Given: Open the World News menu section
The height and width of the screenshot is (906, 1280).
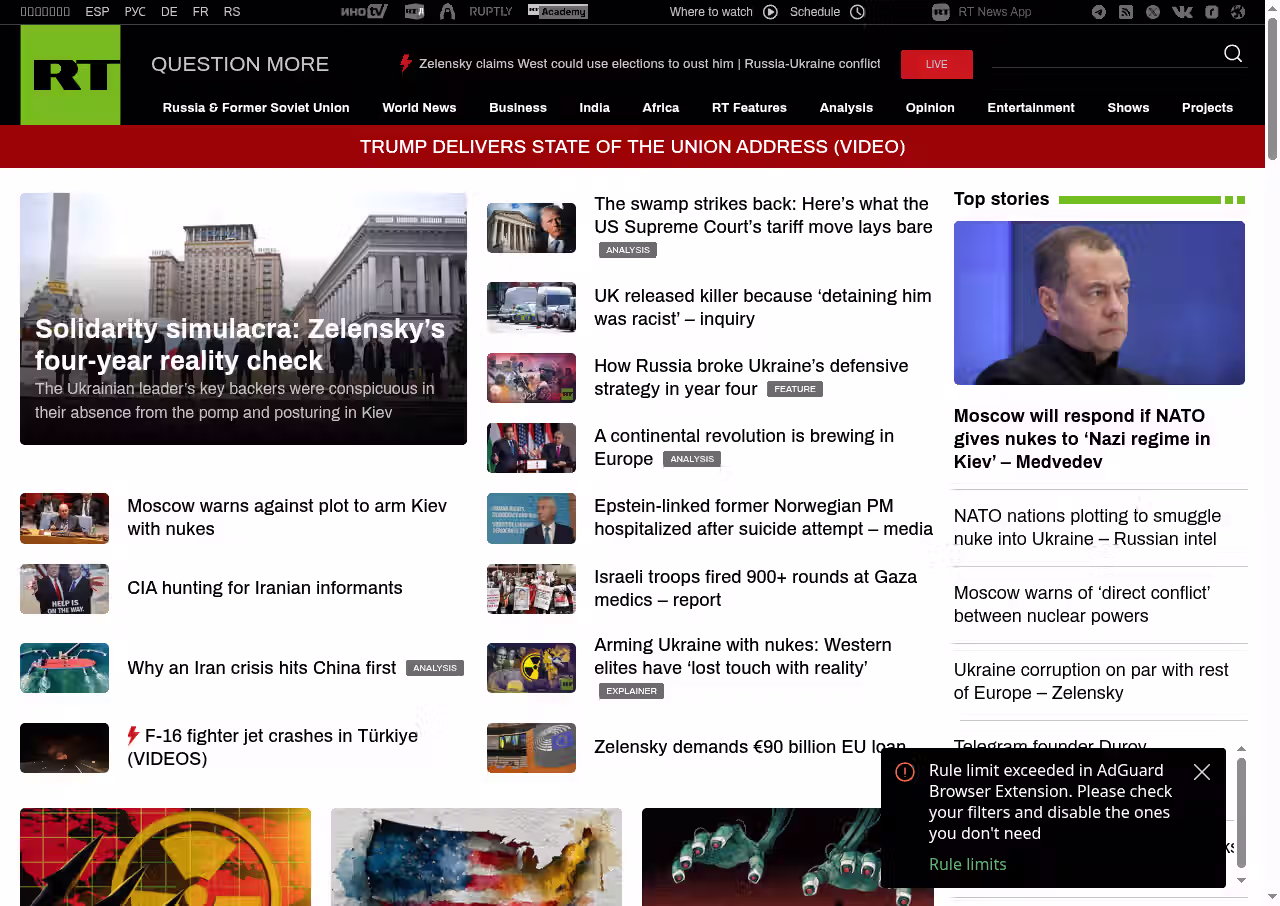Looking at the screenshot, I should point(419,108).
